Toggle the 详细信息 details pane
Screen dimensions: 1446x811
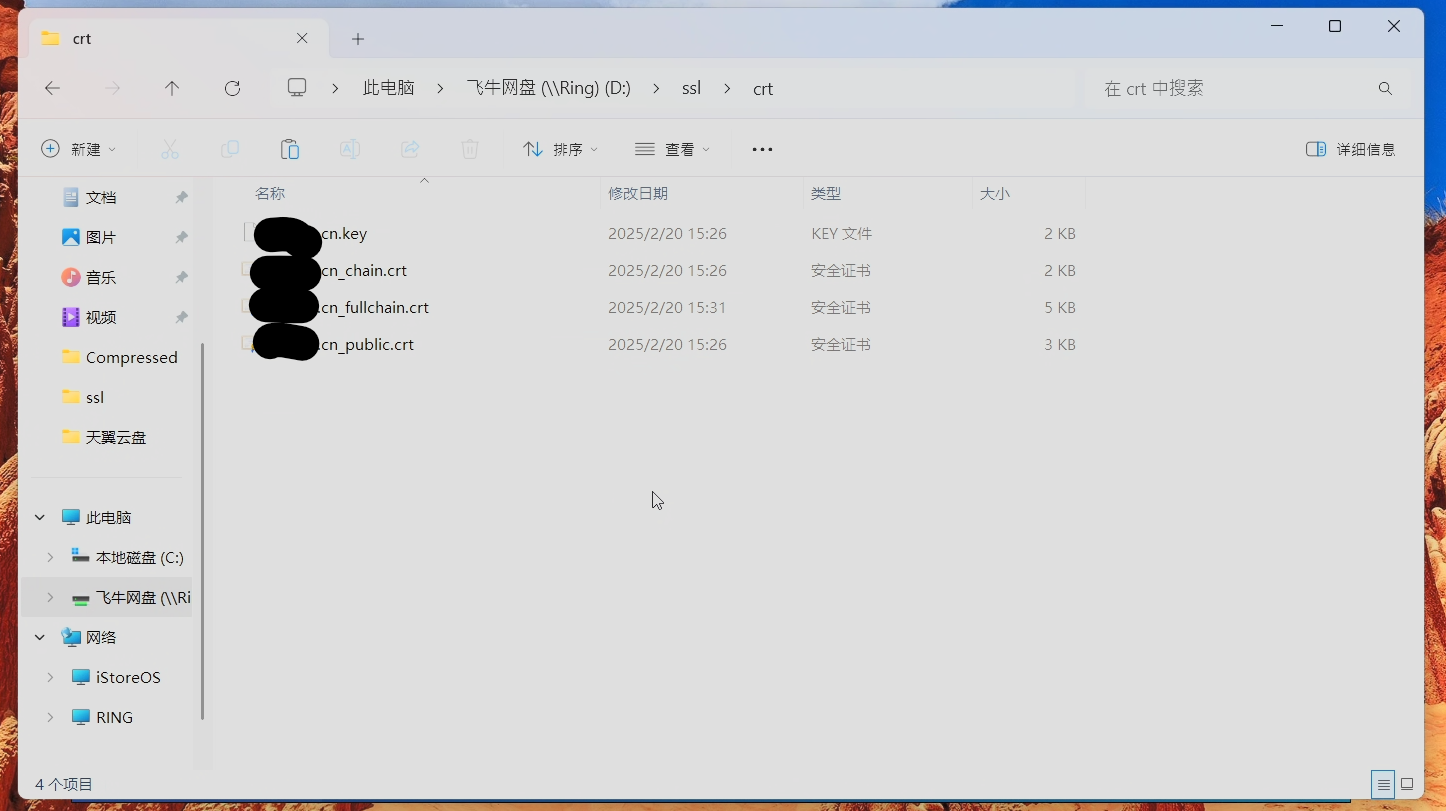coord(1350,149)
